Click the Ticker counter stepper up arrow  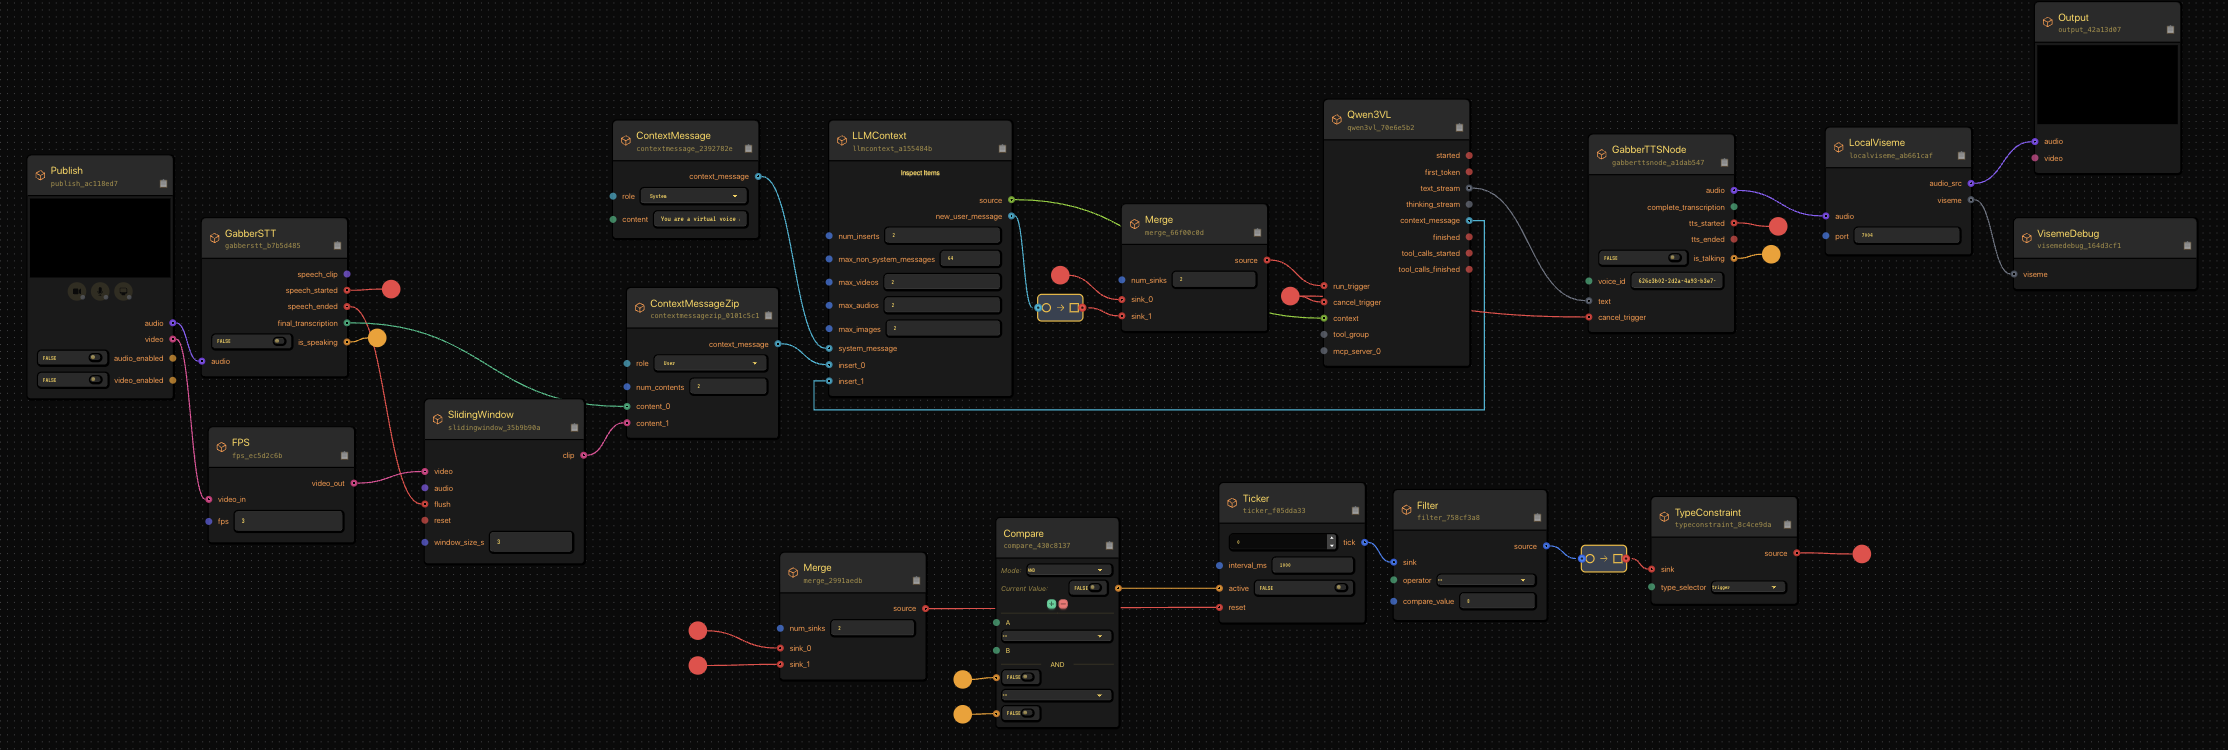[1331, 538]
